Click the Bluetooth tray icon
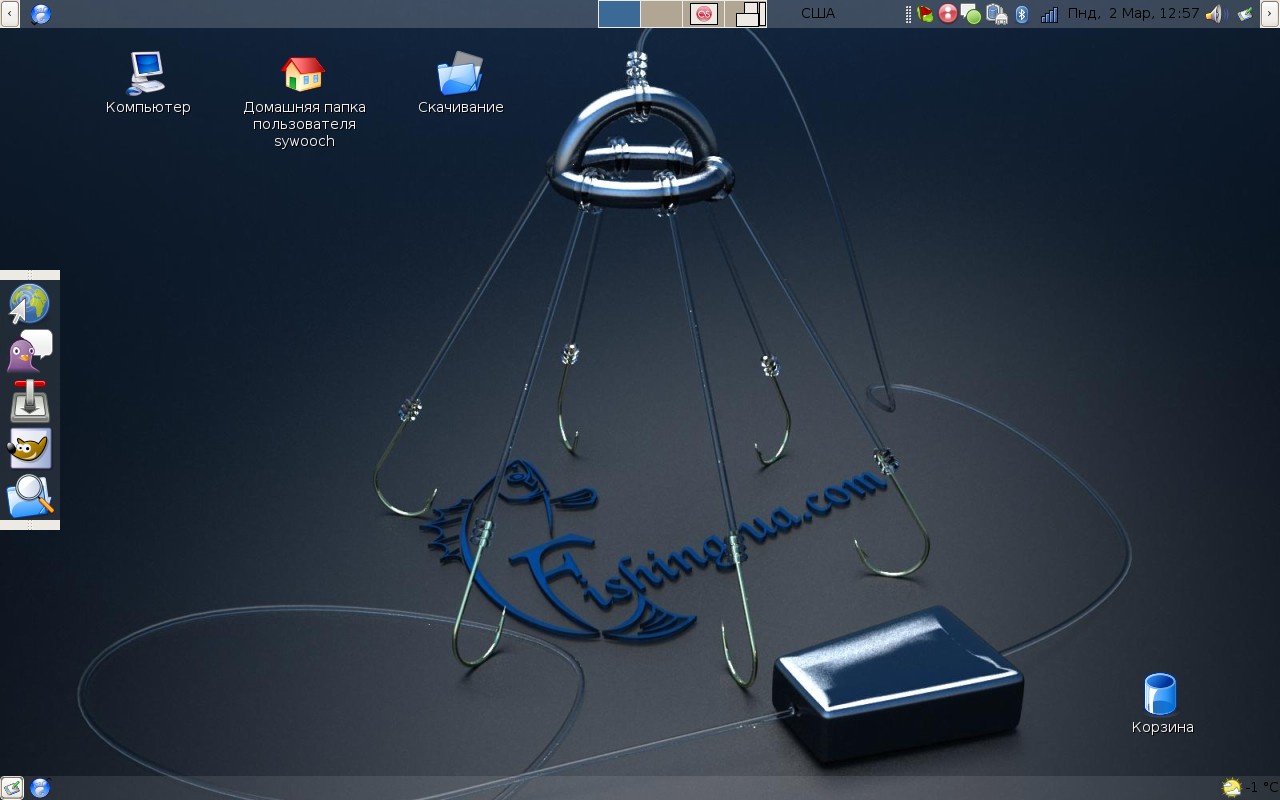1280x800 pixels. tap(1022, 14)
